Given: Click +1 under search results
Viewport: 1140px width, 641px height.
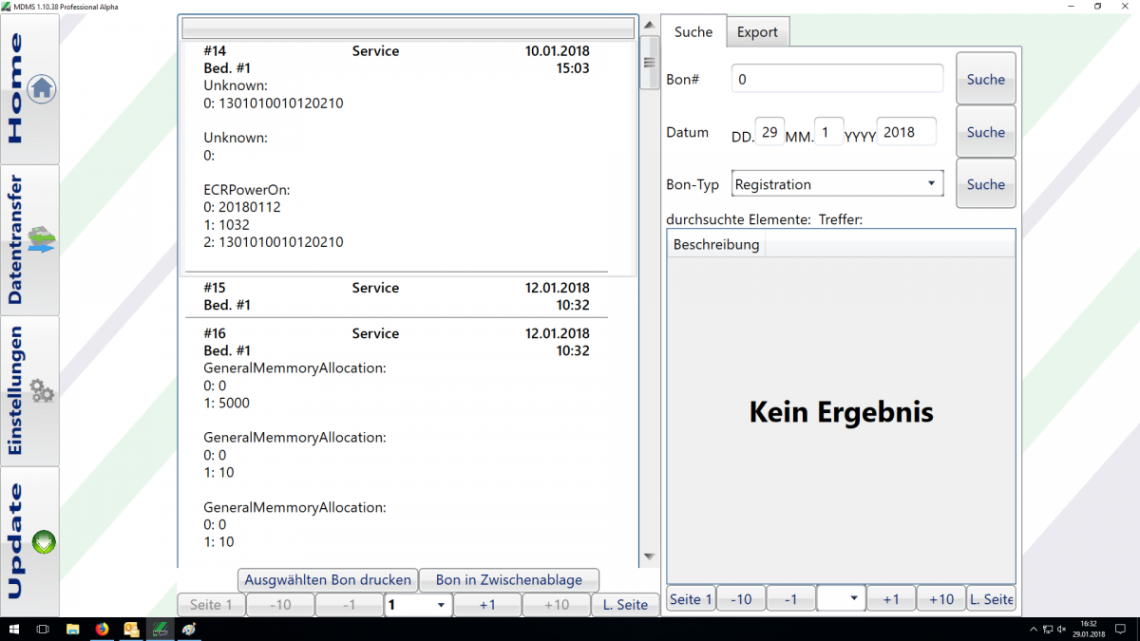Looking at the screenshot, I should 891,599.
